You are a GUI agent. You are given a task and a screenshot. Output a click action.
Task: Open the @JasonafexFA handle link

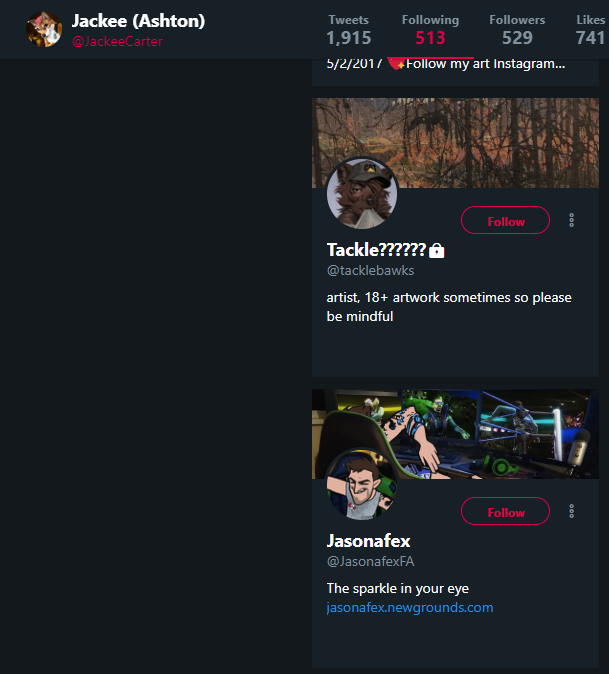click(x=370, y=561)
